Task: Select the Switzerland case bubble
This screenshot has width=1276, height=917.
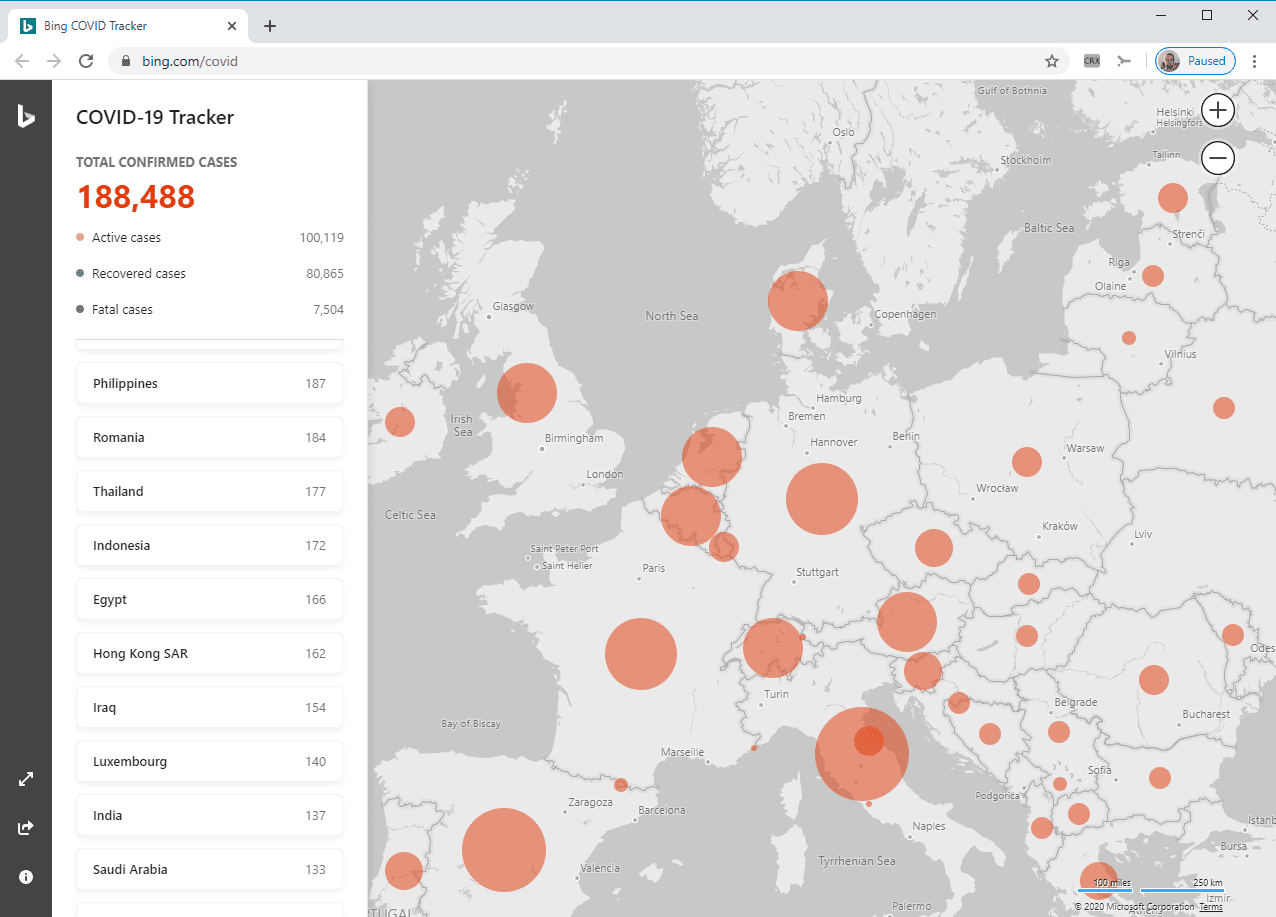Action: 773,648
